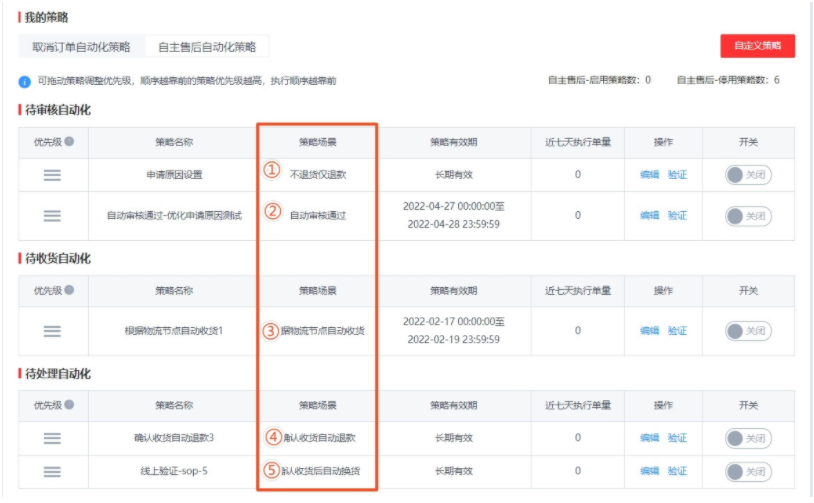814x503 pixels.
Task: Click drag handle for 自动审核通过-优化申请原因测试 row
Action: 52,215
